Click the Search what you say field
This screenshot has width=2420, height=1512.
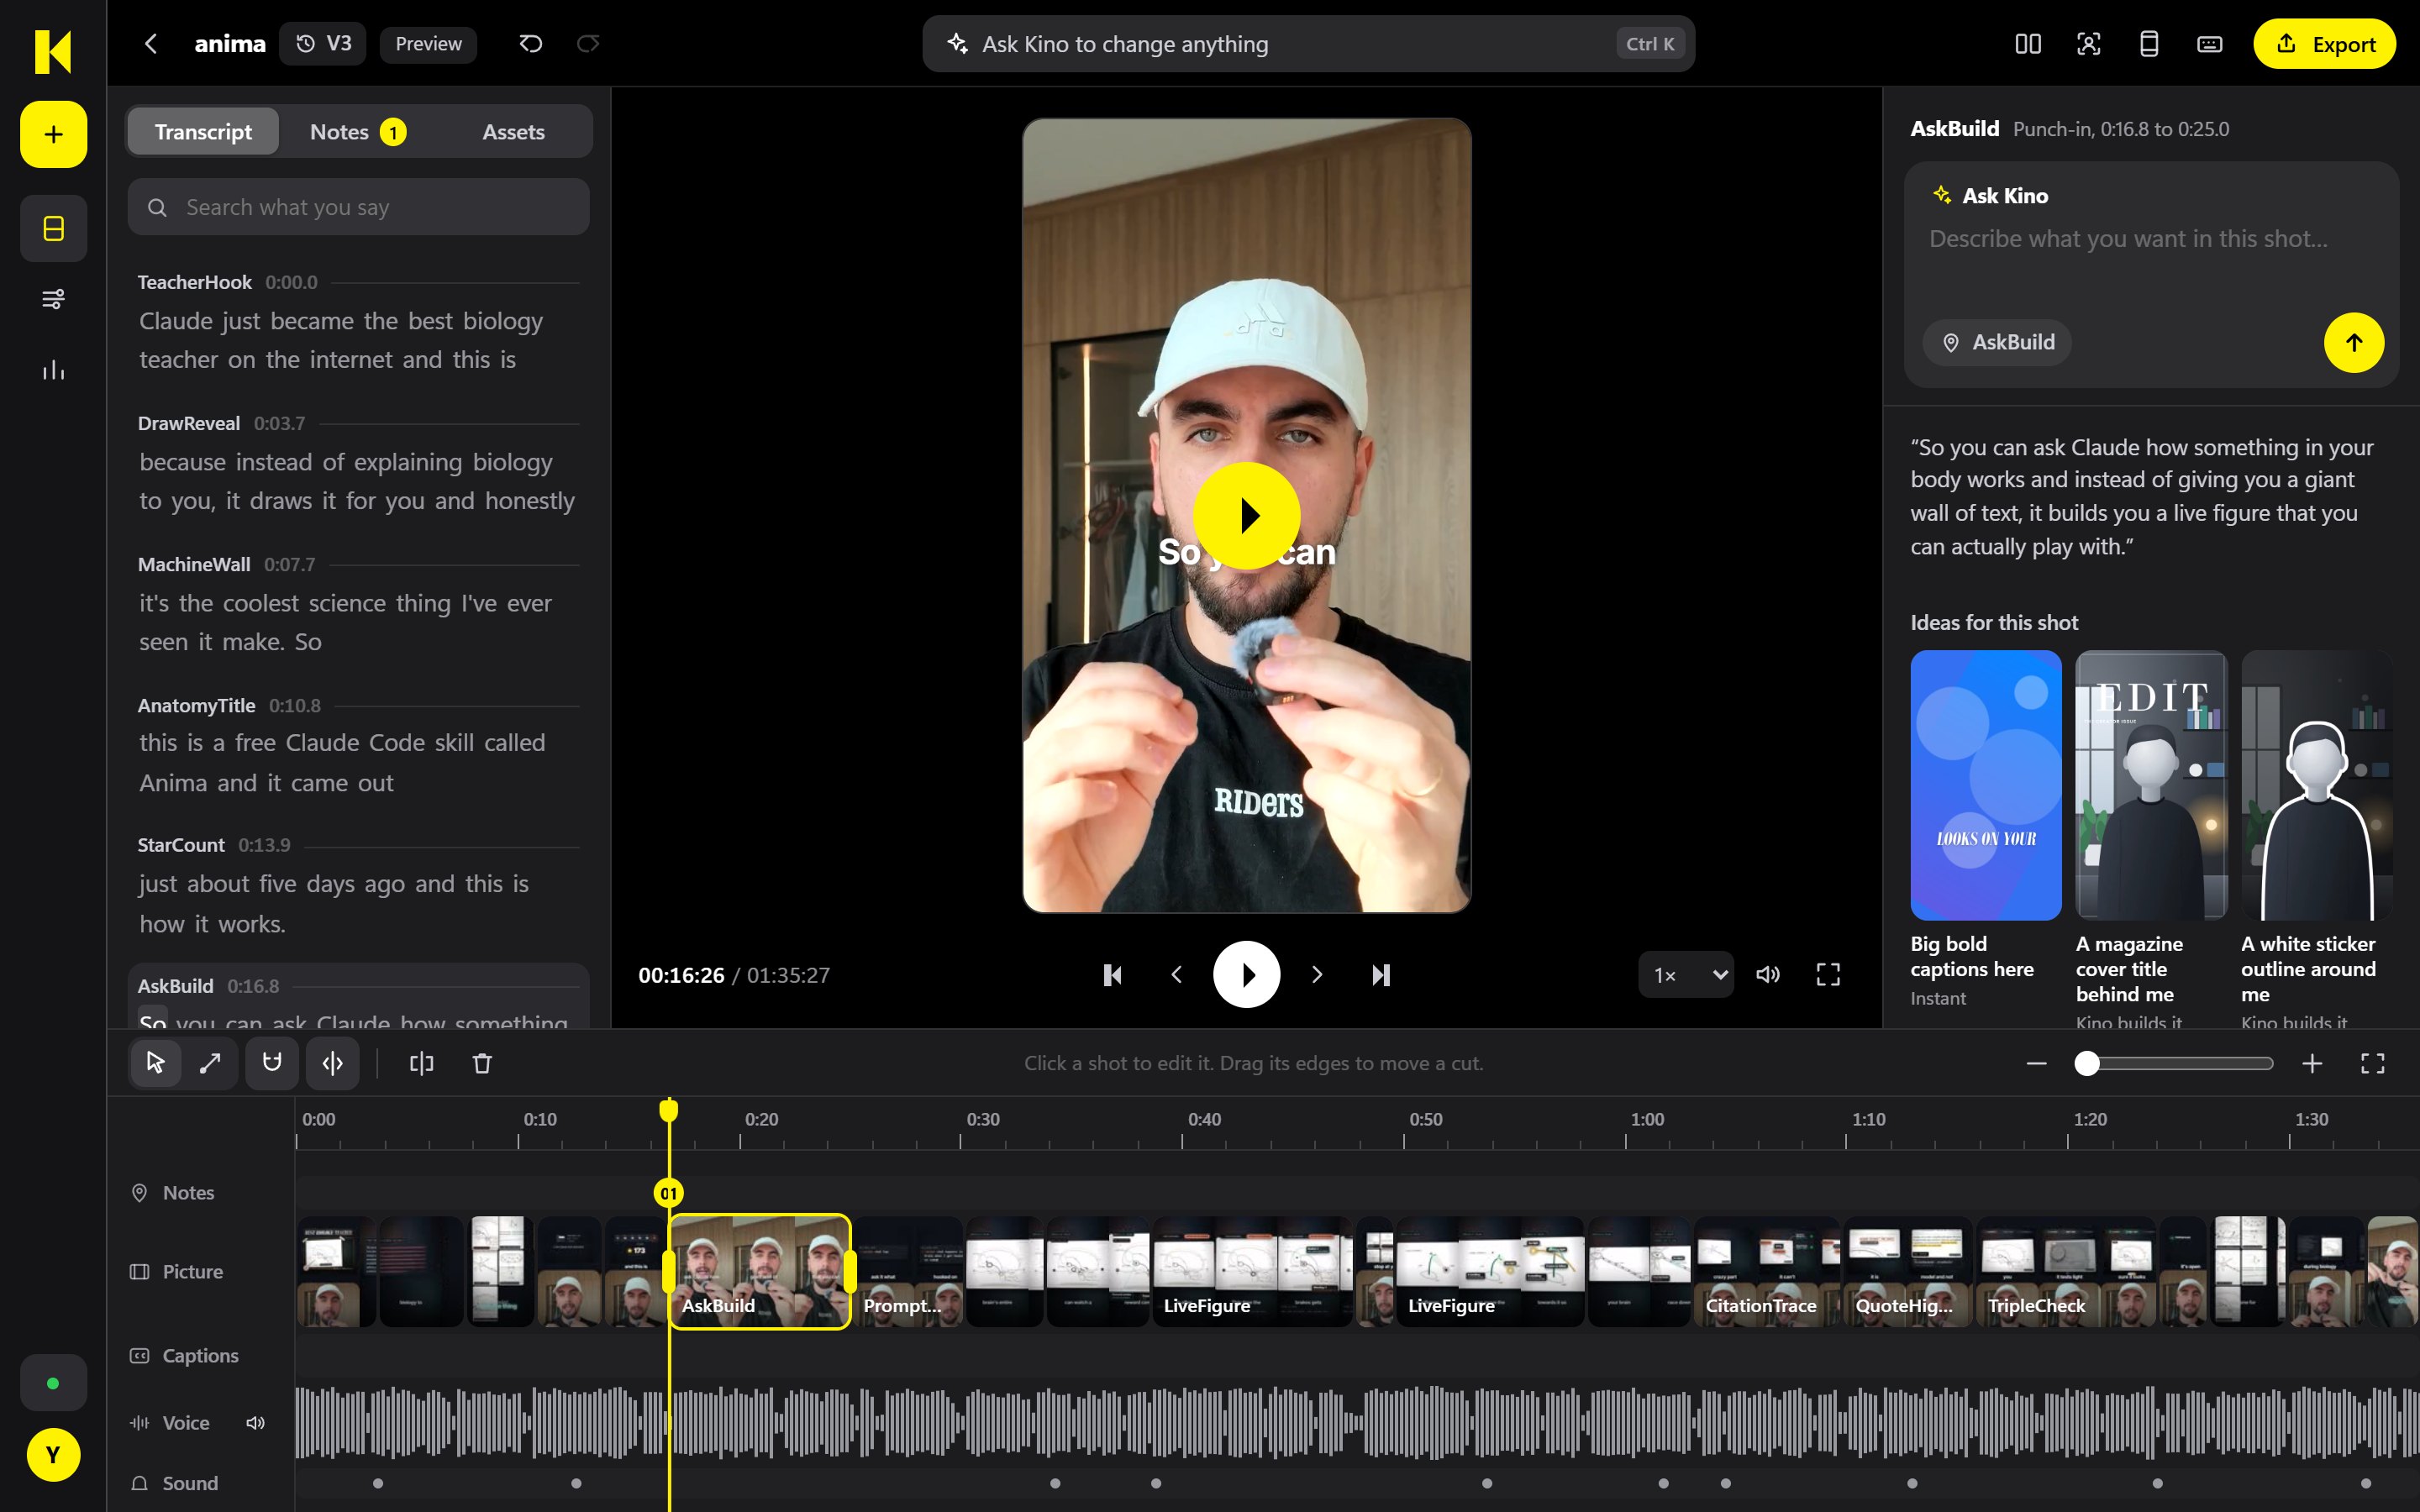point(358,207)
